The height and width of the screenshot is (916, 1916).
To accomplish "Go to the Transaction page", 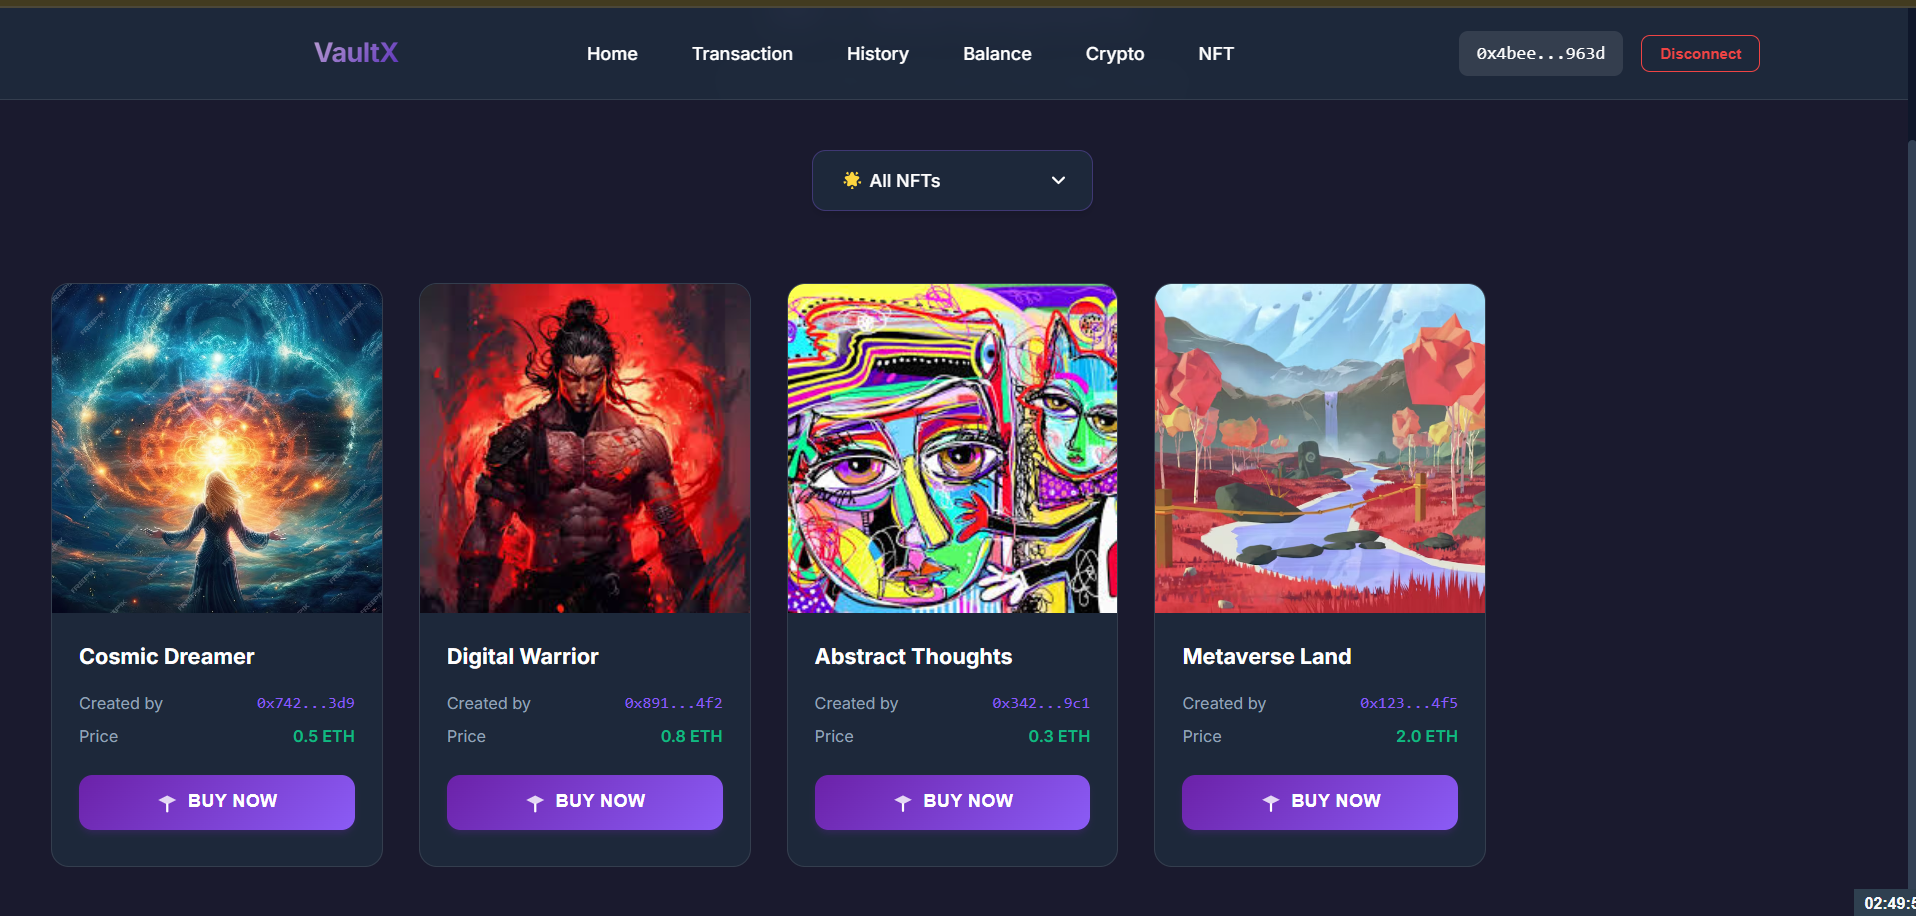I will (x=742, y=54).
